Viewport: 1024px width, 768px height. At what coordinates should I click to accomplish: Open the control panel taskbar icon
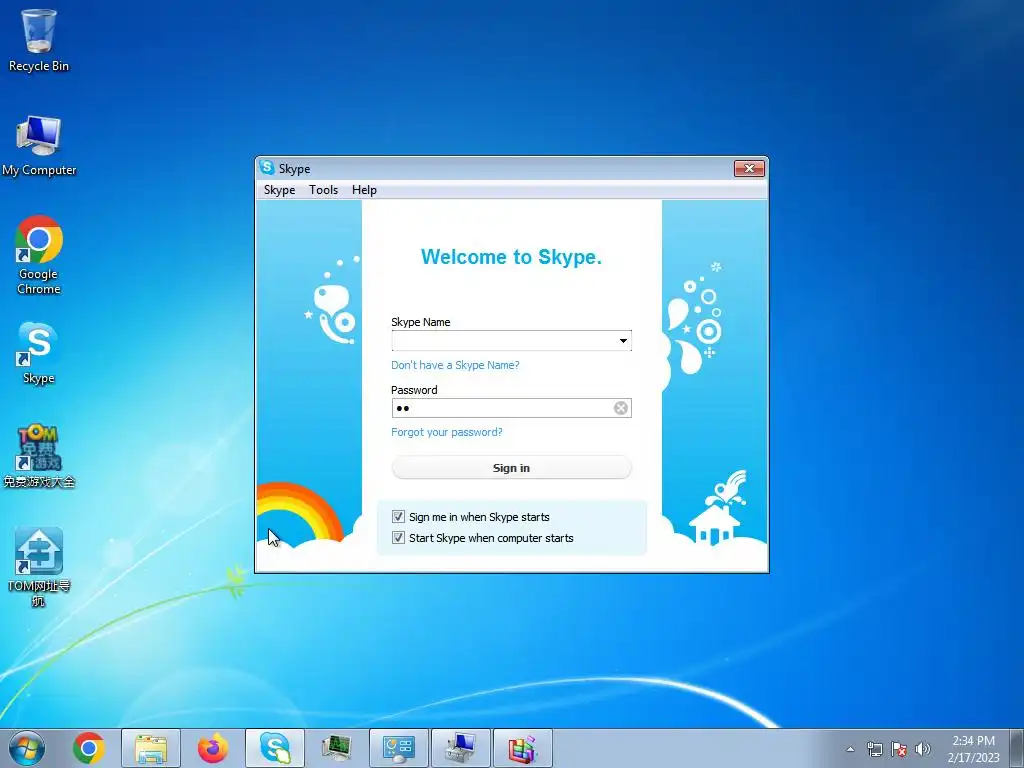point(399,748)
